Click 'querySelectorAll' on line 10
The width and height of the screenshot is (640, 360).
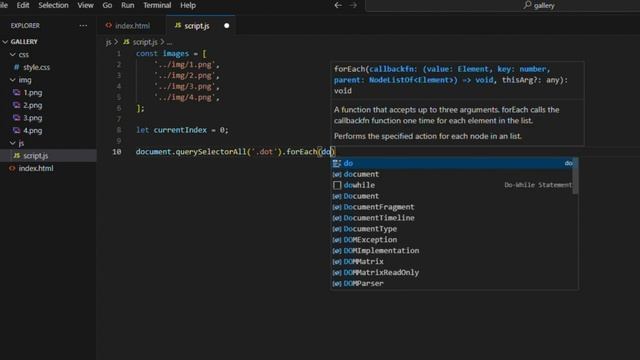click(x=211, y=152)
